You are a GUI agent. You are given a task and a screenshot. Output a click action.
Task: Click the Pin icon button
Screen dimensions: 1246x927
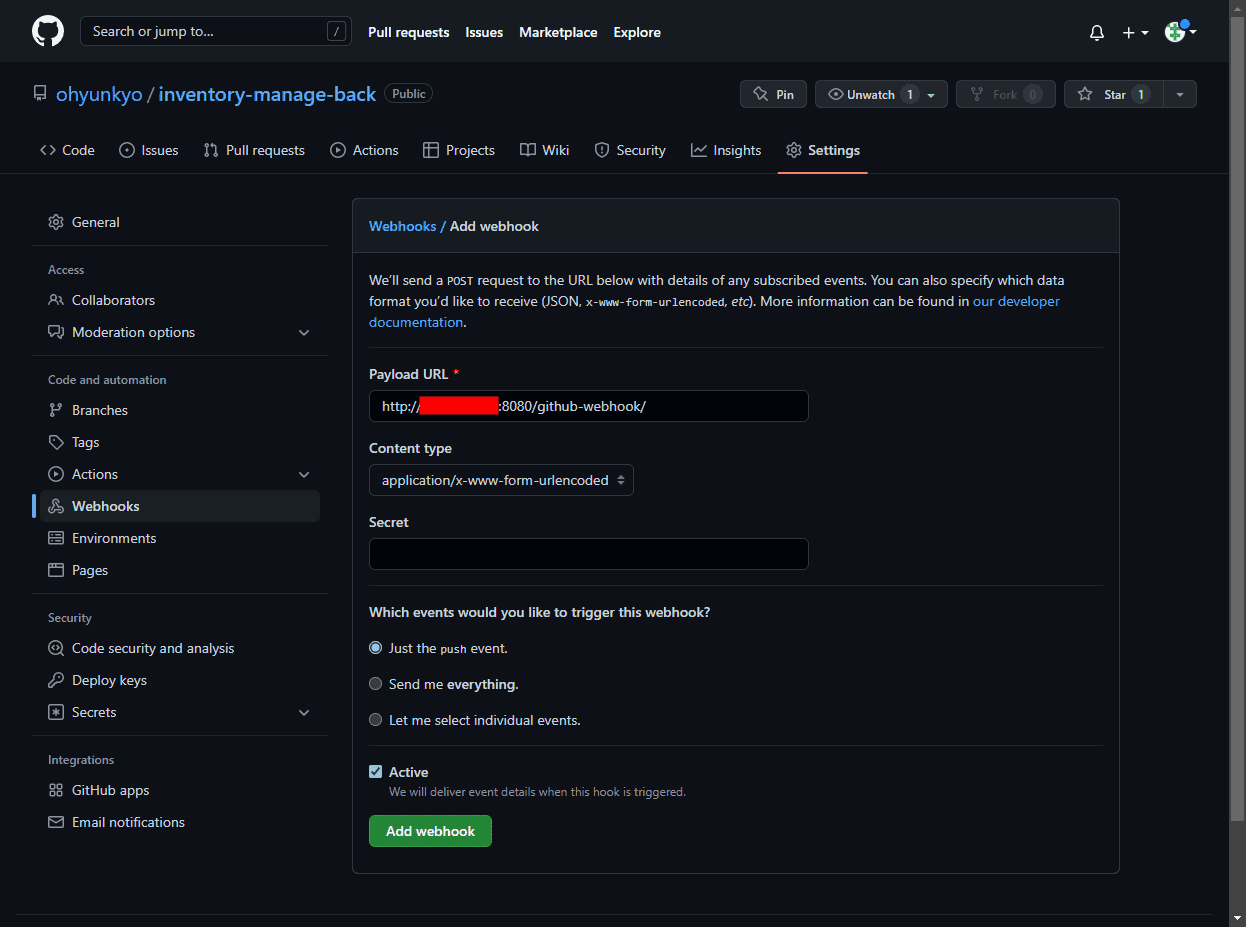click(774, 94)
